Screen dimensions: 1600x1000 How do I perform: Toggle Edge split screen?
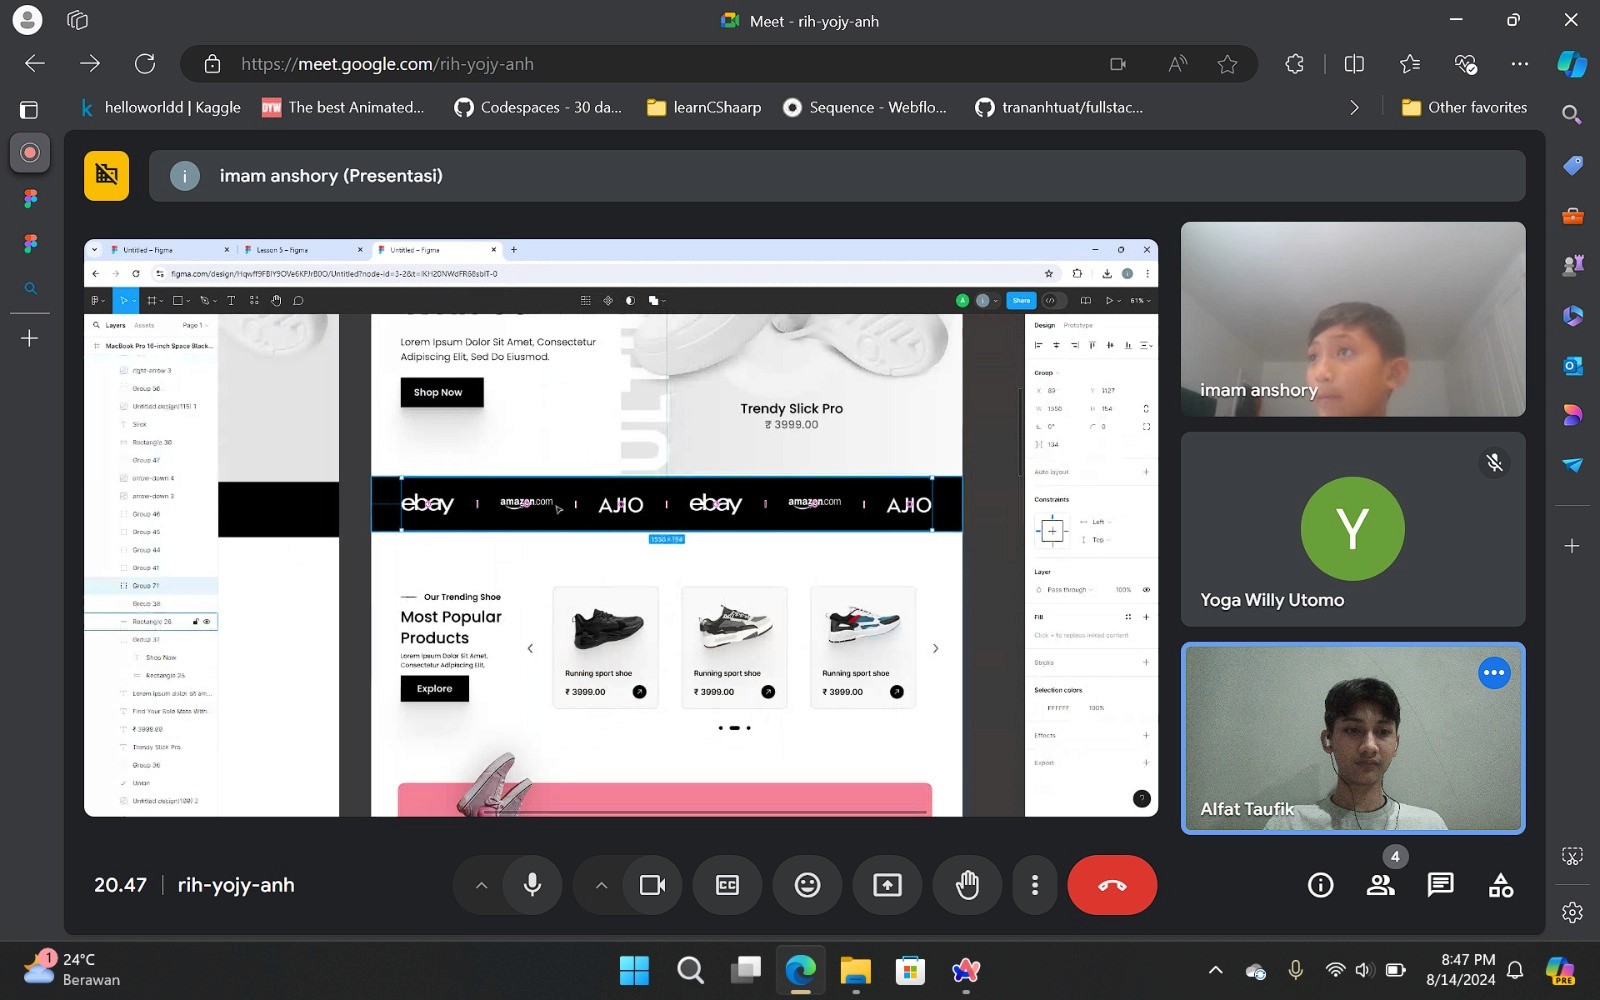(1354, 64)
